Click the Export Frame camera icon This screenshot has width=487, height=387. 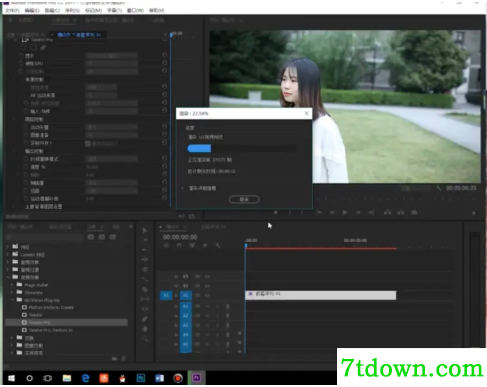coord(414,212)
